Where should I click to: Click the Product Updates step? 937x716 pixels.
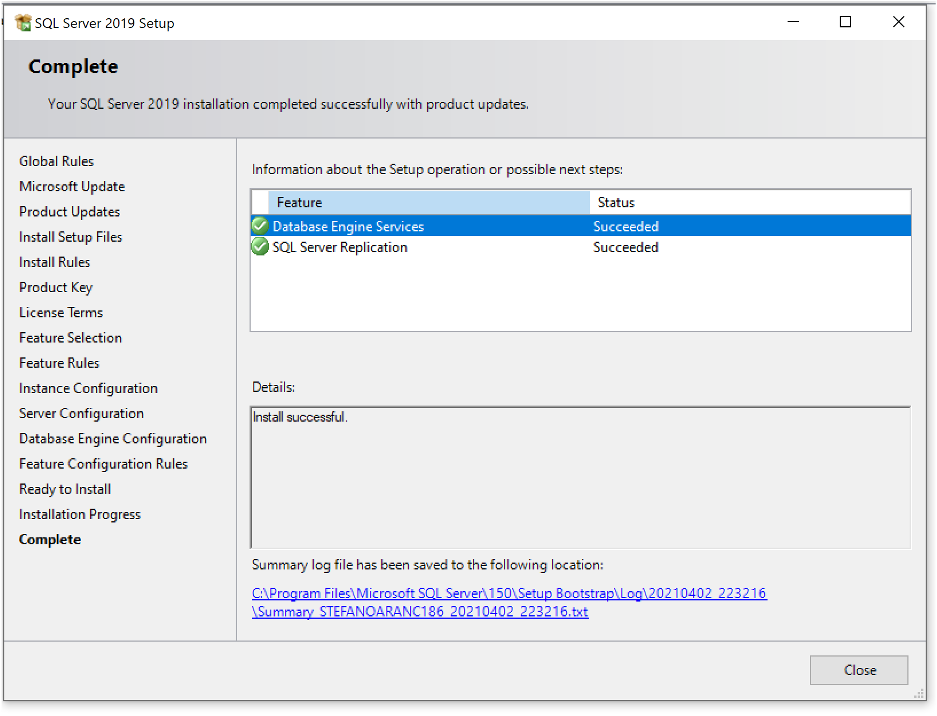click(x=69, y=212)
